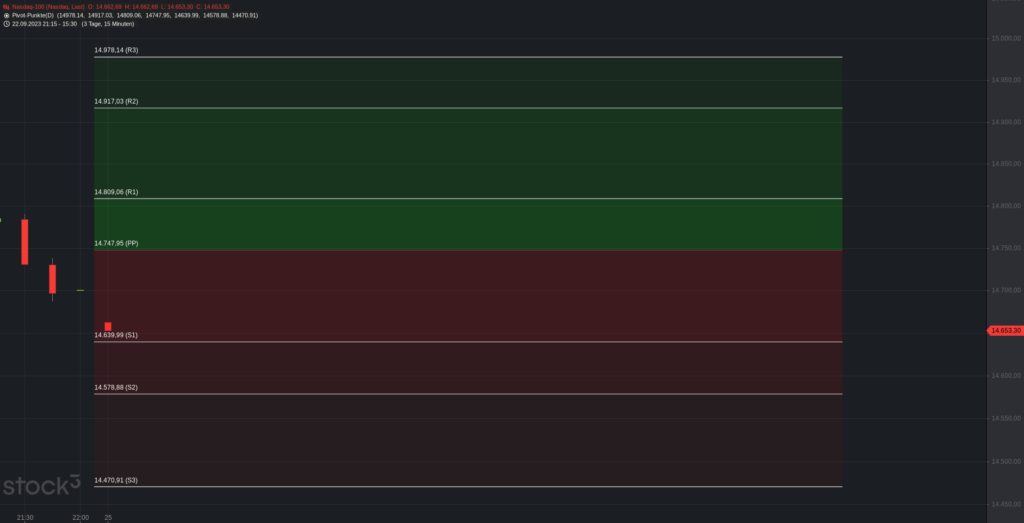Click the stock3 logo watermark
This screenshot has width=1024, height=523.
point(41,485)
